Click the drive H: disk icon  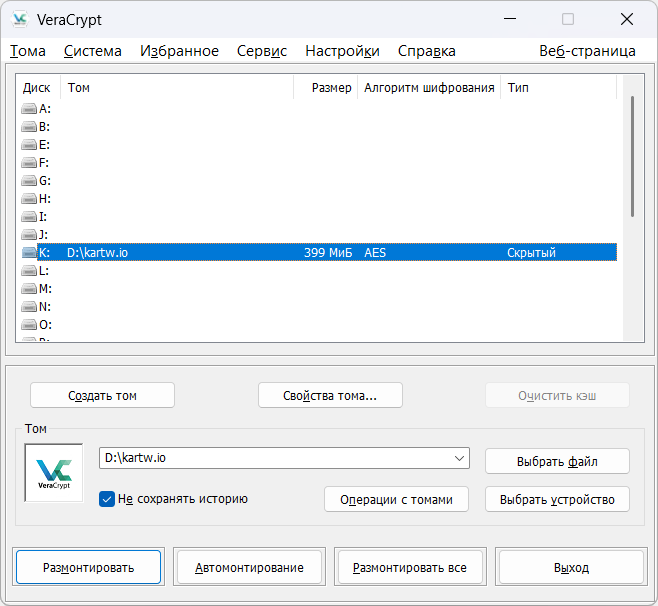29,199
